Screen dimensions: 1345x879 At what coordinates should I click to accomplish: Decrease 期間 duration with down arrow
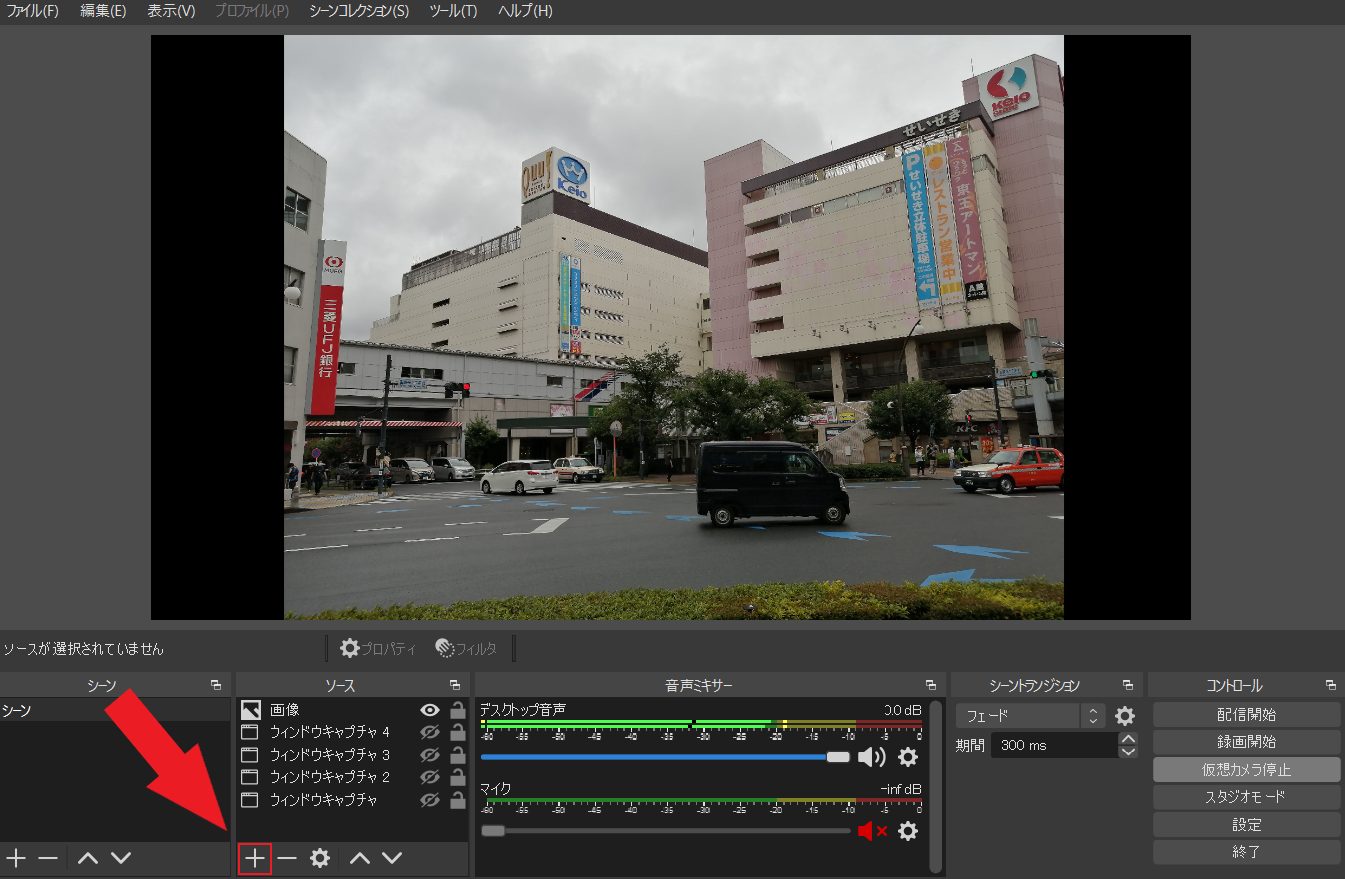1128,751
